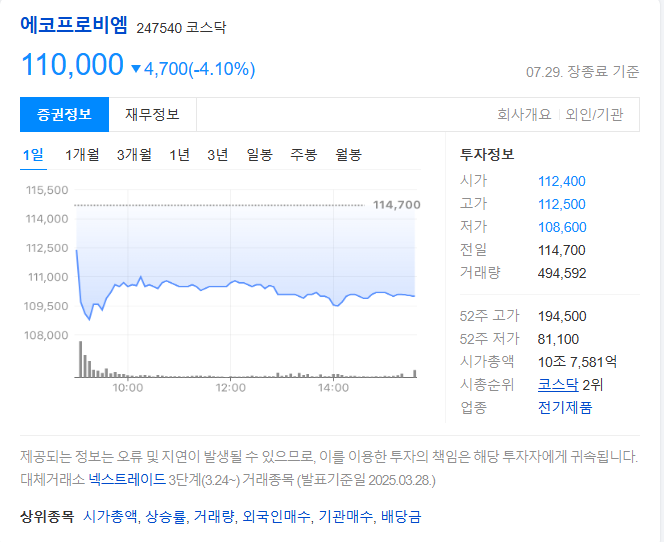This screenshot has height=542, width=664.
Task: Click the stock code 247540 코스닥
Action: [x=181, y=28]
